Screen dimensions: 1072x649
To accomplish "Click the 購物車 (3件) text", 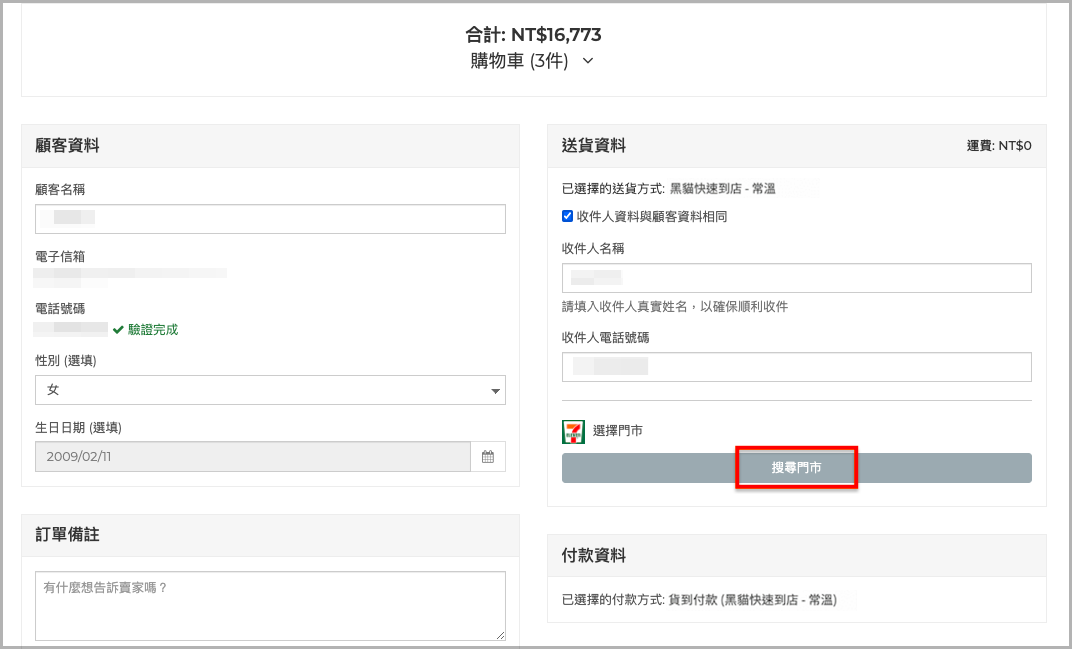I will (x=519, y=61).
